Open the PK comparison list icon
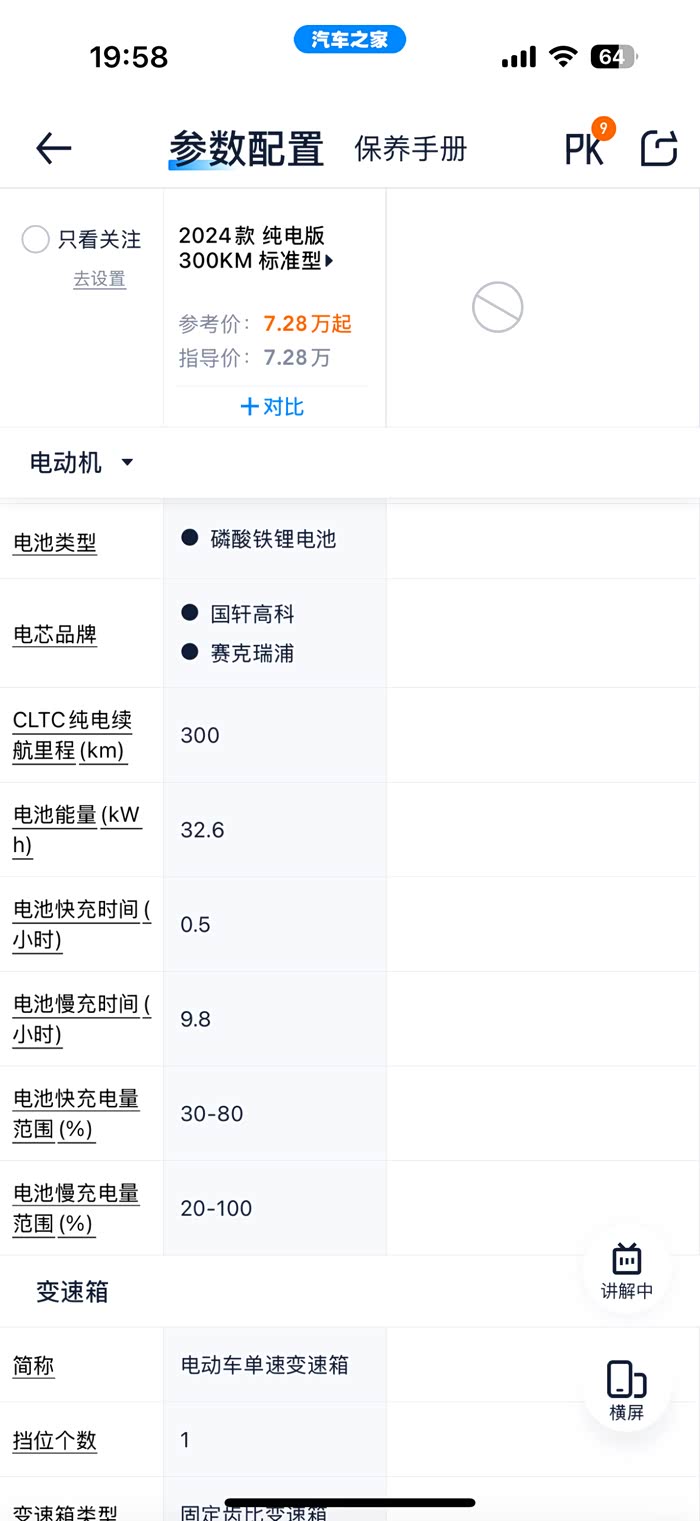Image resolution: width=700 pixels, height=1521 pixels. click(x=585, y=149)
